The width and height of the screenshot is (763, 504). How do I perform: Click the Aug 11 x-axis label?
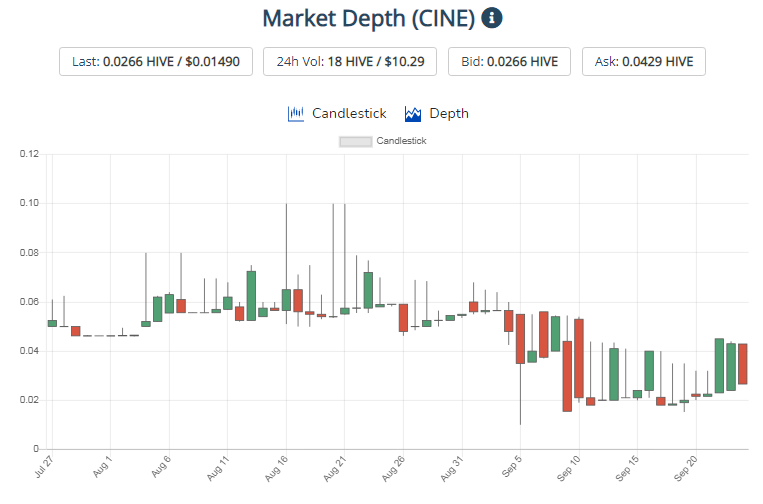pos(218,468)
